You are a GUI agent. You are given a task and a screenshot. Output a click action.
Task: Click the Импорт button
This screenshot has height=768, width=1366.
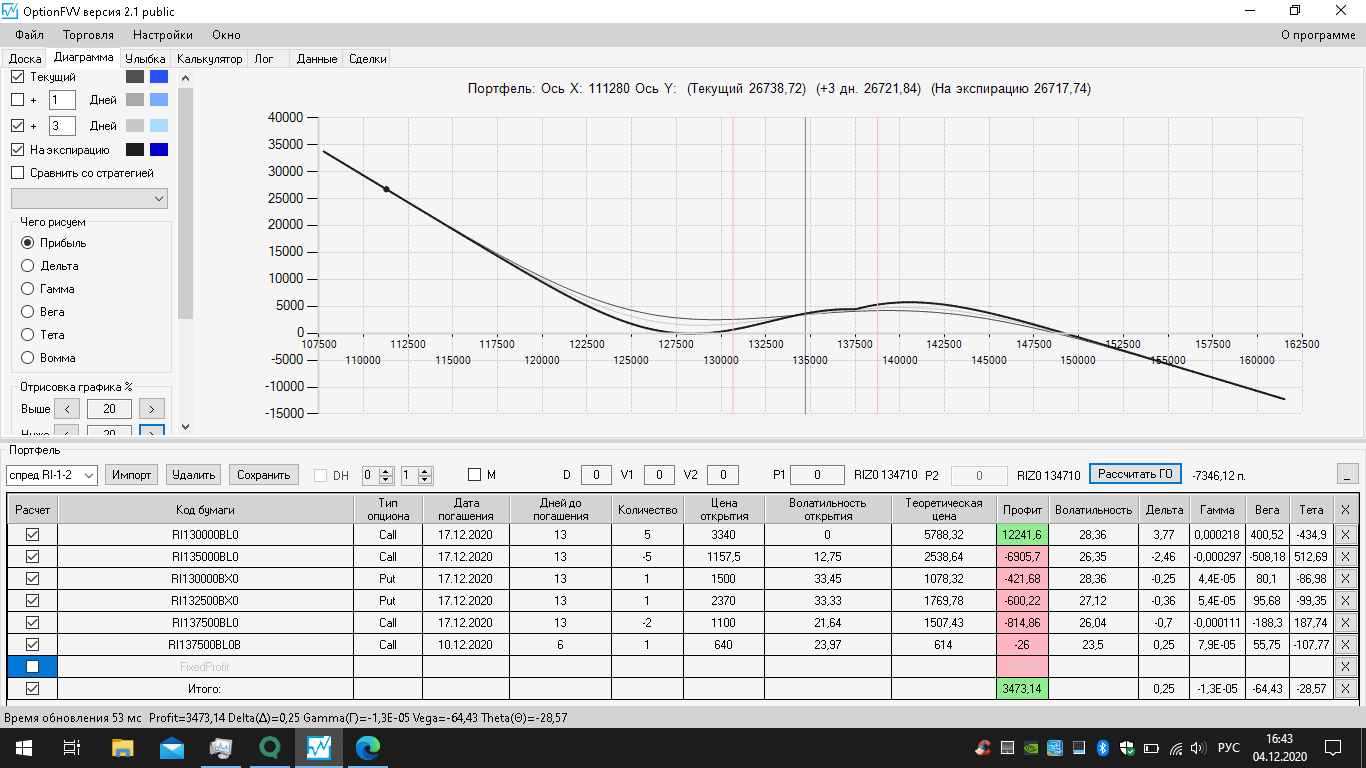(x=132, y=475)
